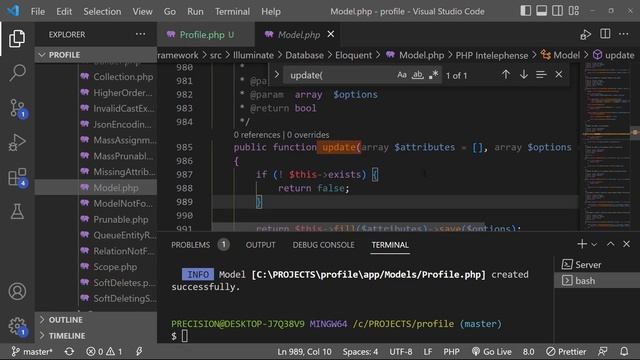The width and height of the screenshot is (640, 360).
Task: Toggle primary side bar layout icon
Action: pyautogui.click(x=526, y=11)
